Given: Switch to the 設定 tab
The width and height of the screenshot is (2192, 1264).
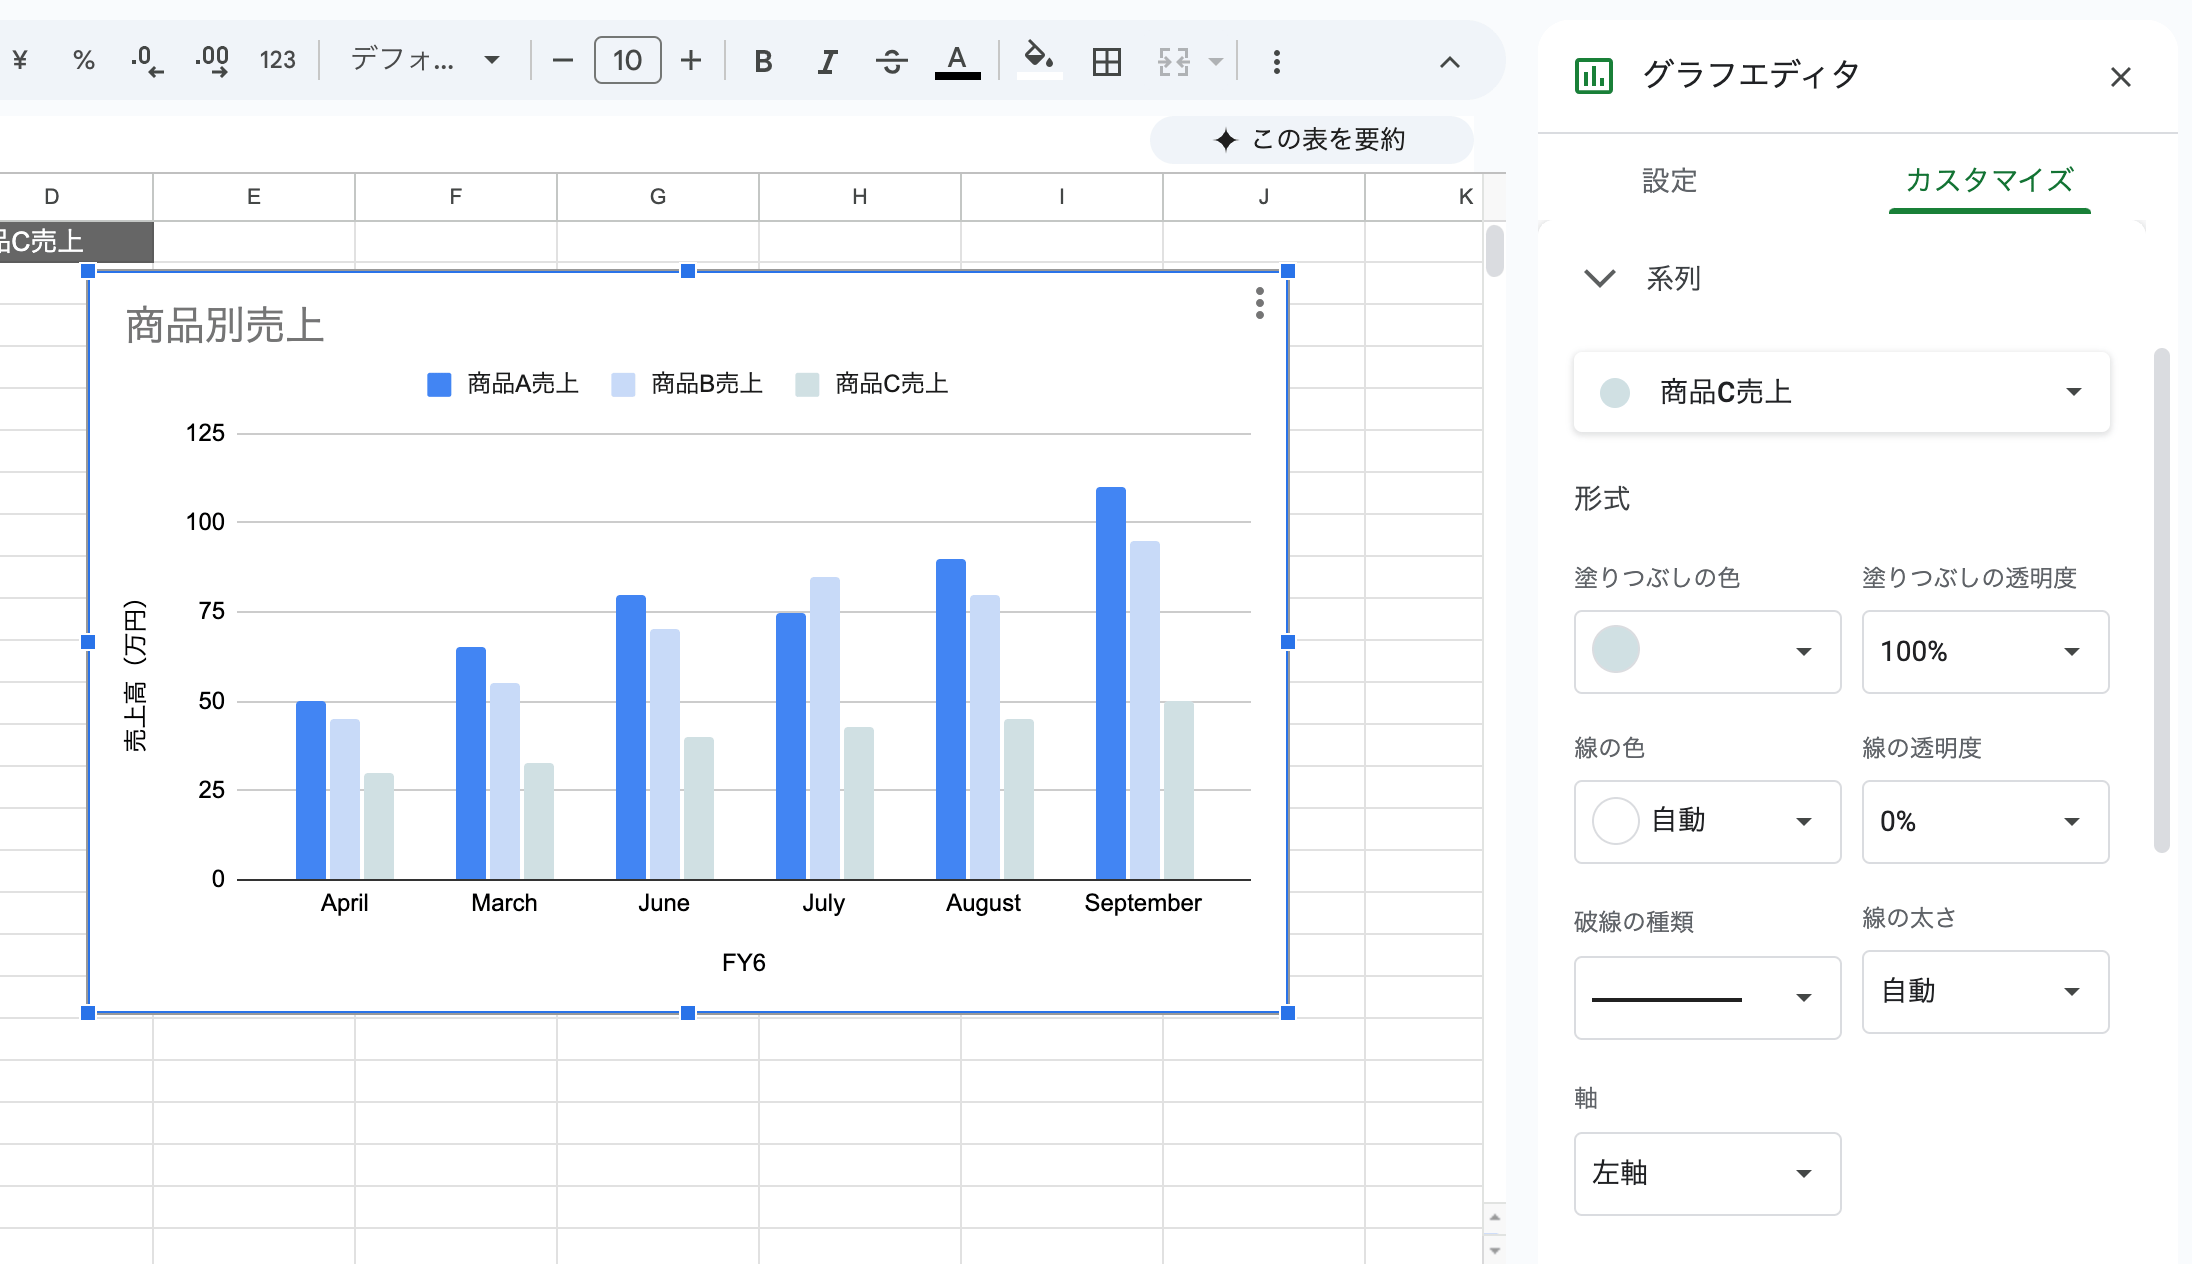Looking at the screenshot, I should coord(1669,181).
